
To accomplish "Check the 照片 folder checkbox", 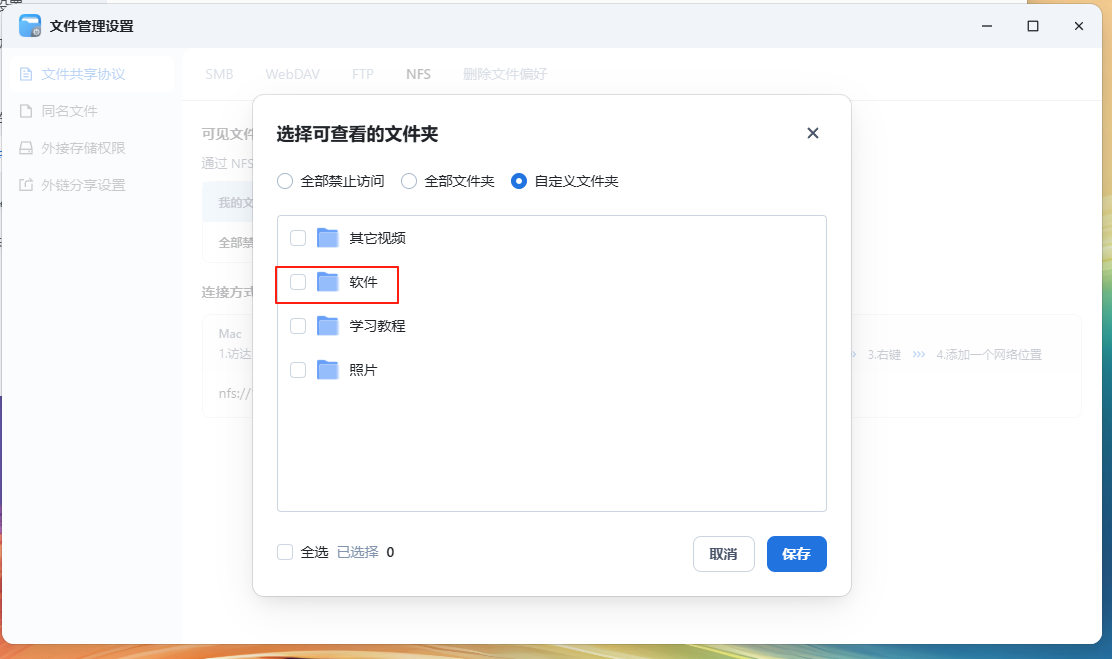I will (x=298, y=370).
